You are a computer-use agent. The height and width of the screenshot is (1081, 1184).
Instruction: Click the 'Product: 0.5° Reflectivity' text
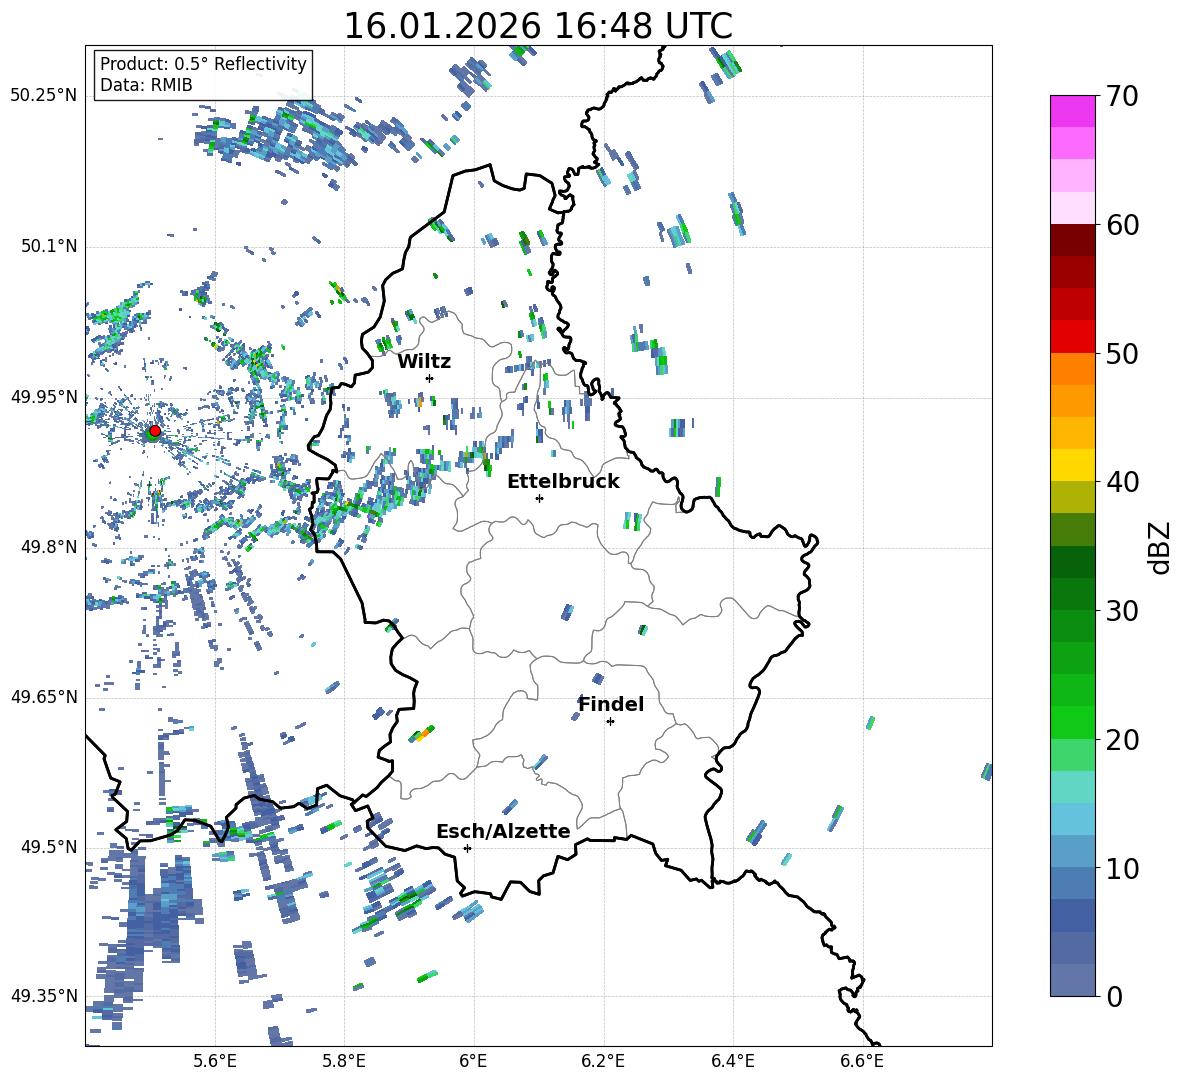click(x=203, y=64)
